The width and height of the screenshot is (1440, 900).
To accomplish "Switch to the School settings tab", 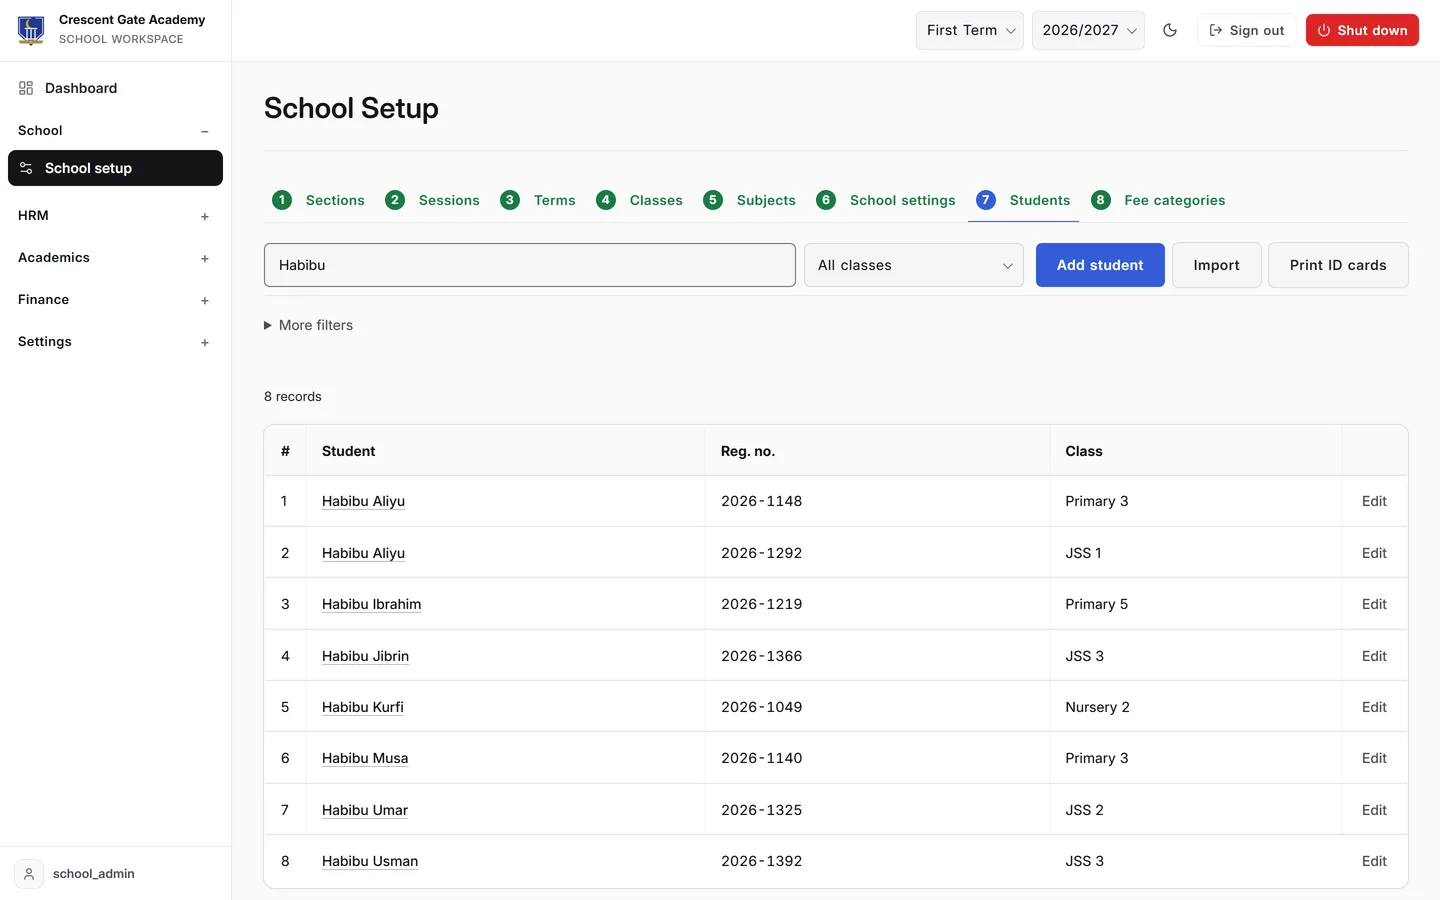I will tap(886, 200).
